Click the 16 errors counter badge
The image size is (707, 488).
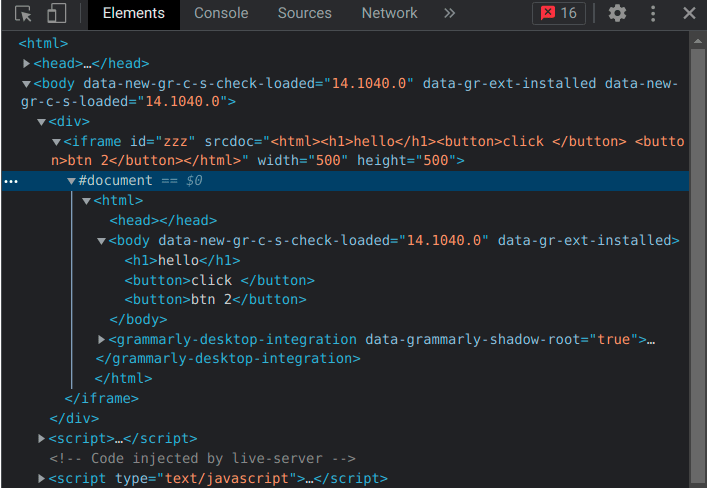pyautogui.click(x=559, y=13)
